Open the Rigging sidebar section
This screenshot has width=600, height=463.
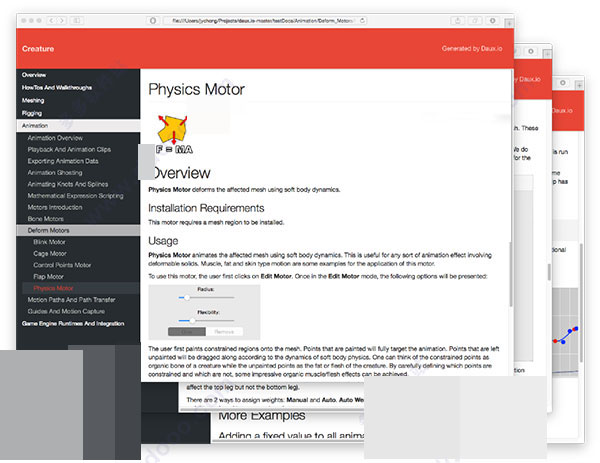pos(34,113)
